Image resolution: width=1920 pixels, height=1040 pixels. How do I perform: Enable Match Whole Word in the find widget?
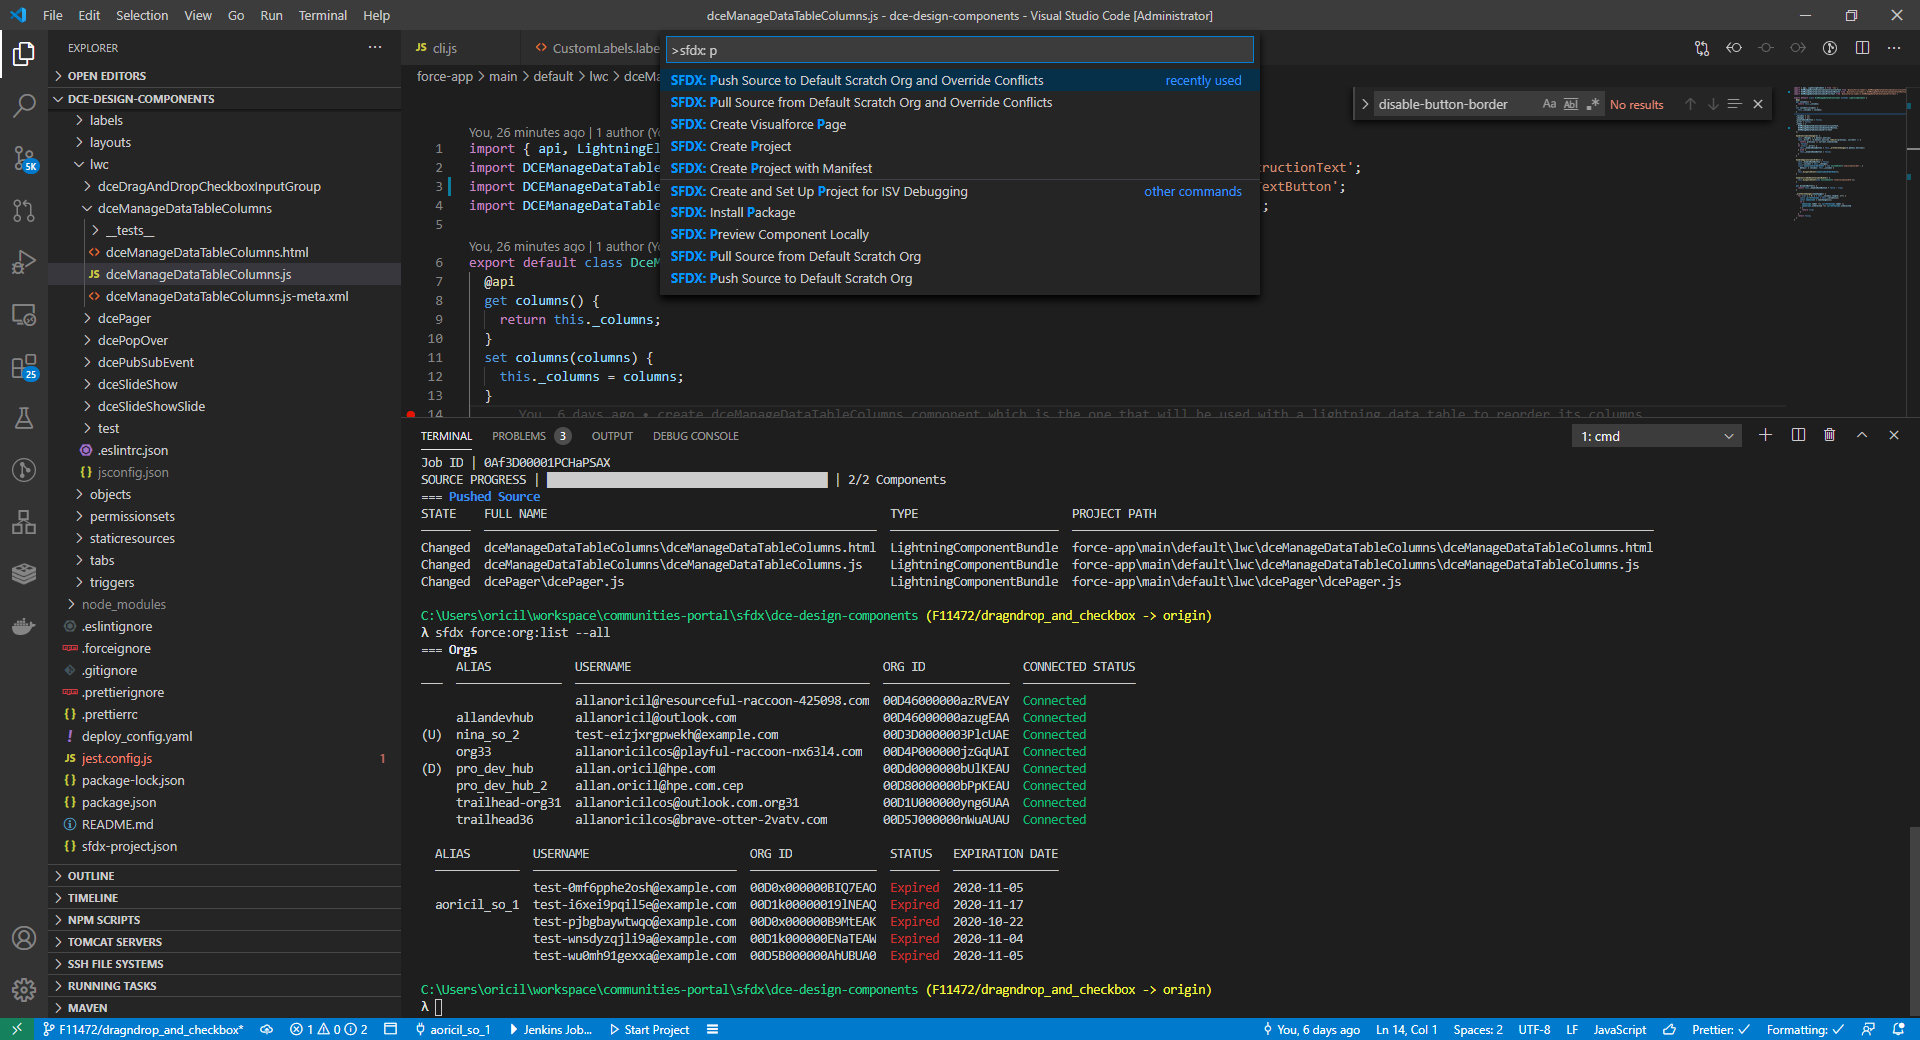[1570, 104]
